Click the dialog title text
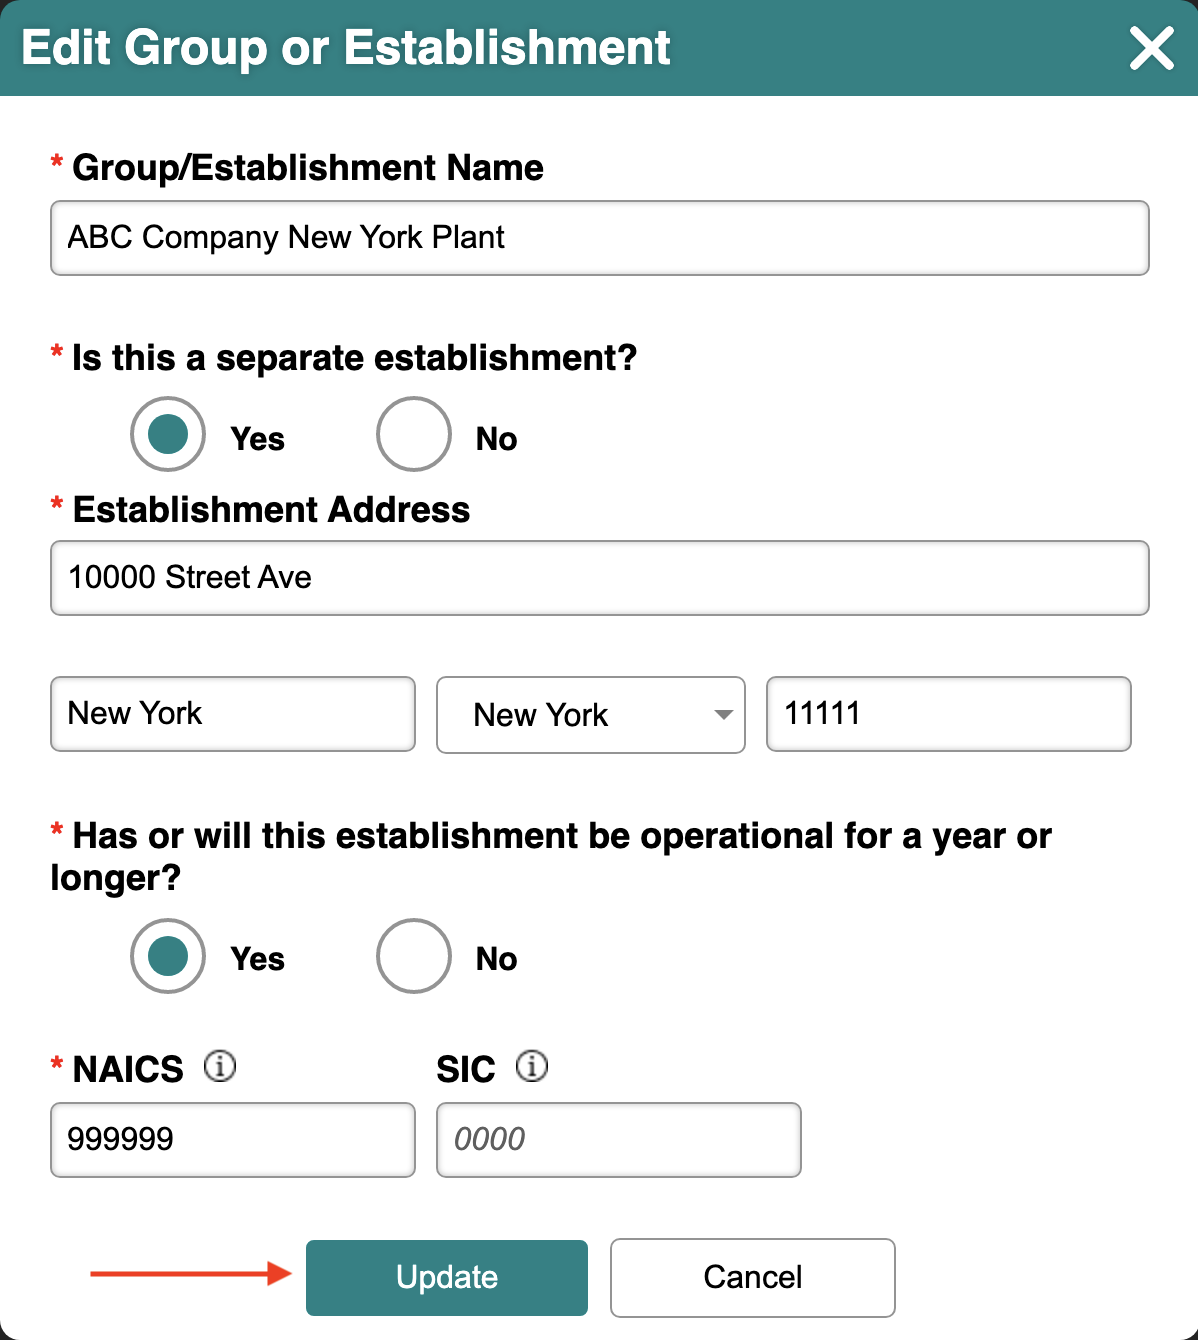 pos(346,48)
